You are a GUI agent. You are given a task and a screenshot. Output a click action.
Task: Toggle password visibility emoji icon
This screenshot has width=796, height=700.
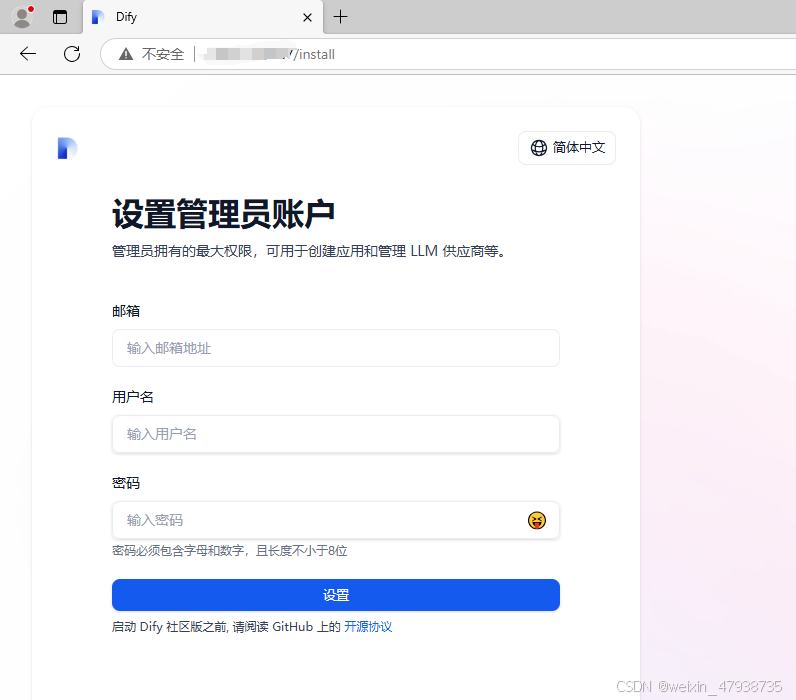tap(537, 520)
